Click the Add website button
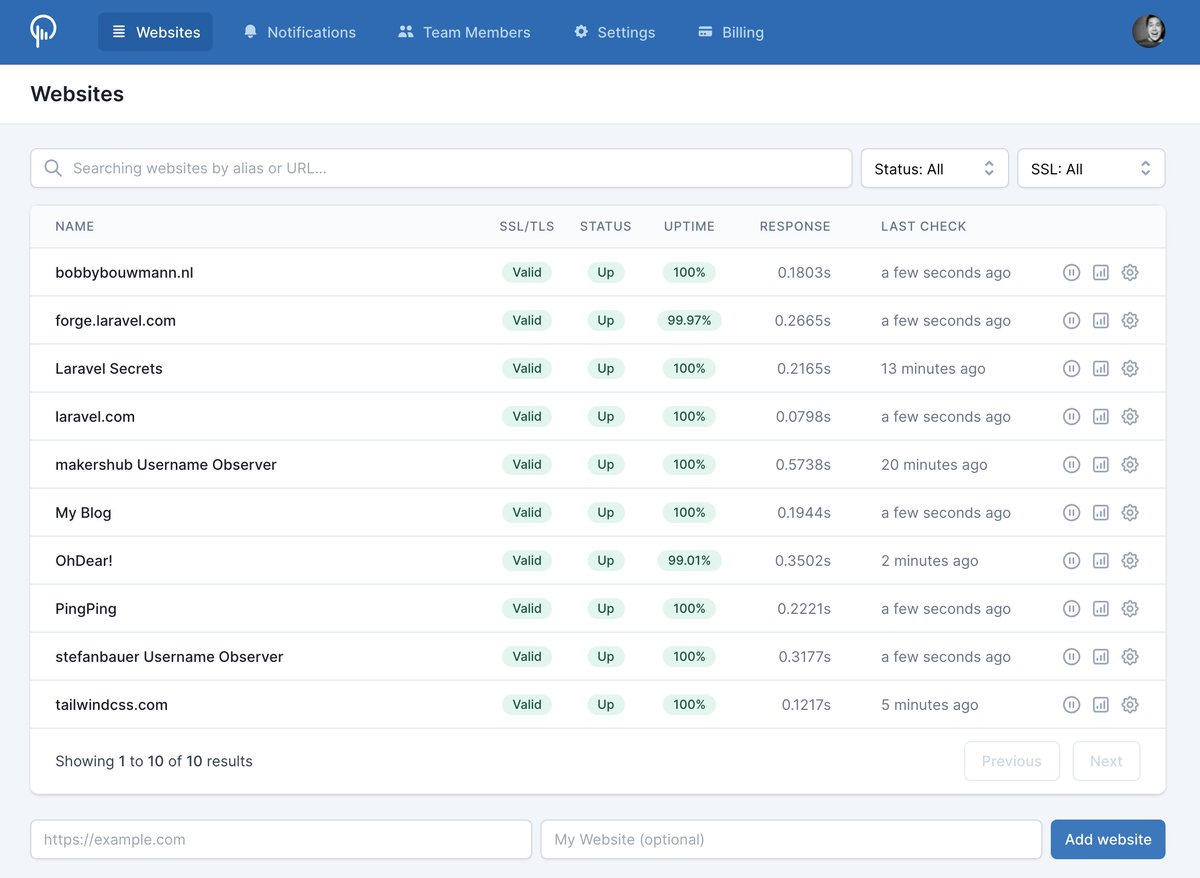 (x=1107, y=839)
